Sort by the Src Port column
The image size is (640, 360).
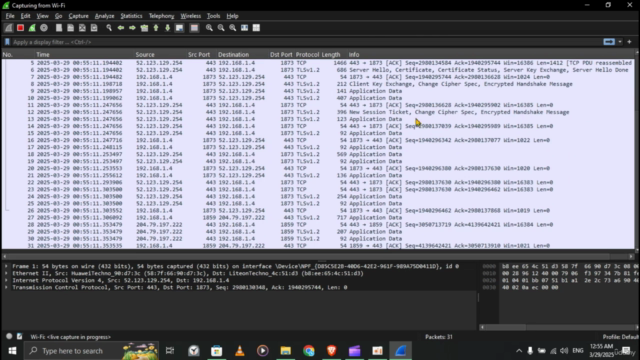tap(199, 54)
